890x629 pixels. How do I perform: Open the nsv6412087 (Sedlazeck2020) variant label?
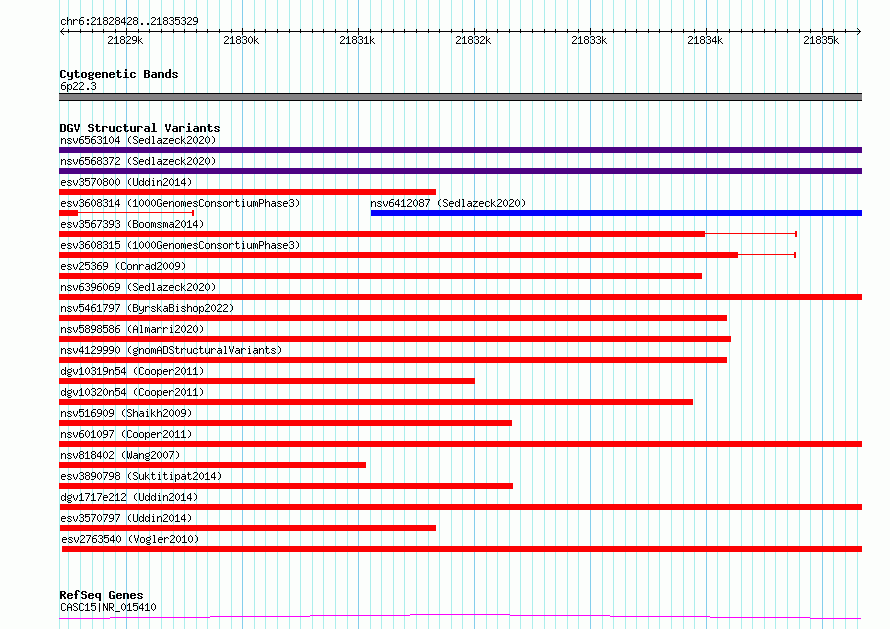pyautogui.click(x=448, y=203)
